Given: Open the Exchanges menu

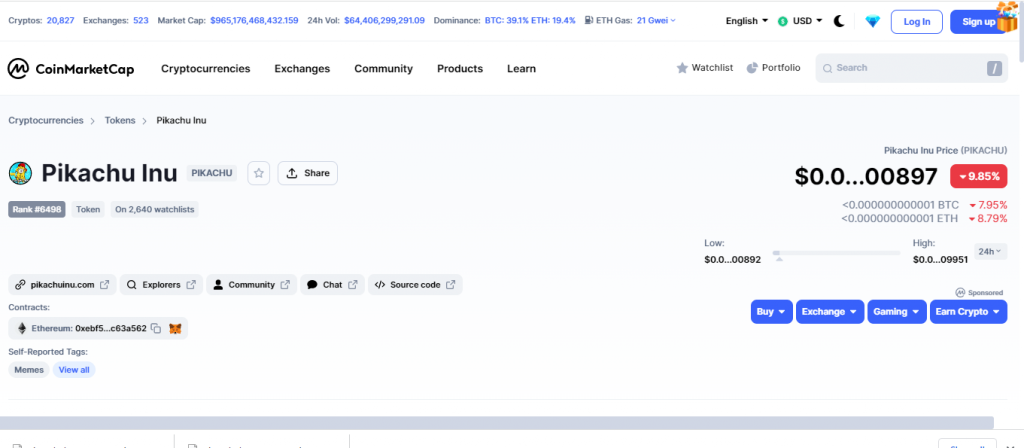Looking at the screenshot, I should coord(302,69).
